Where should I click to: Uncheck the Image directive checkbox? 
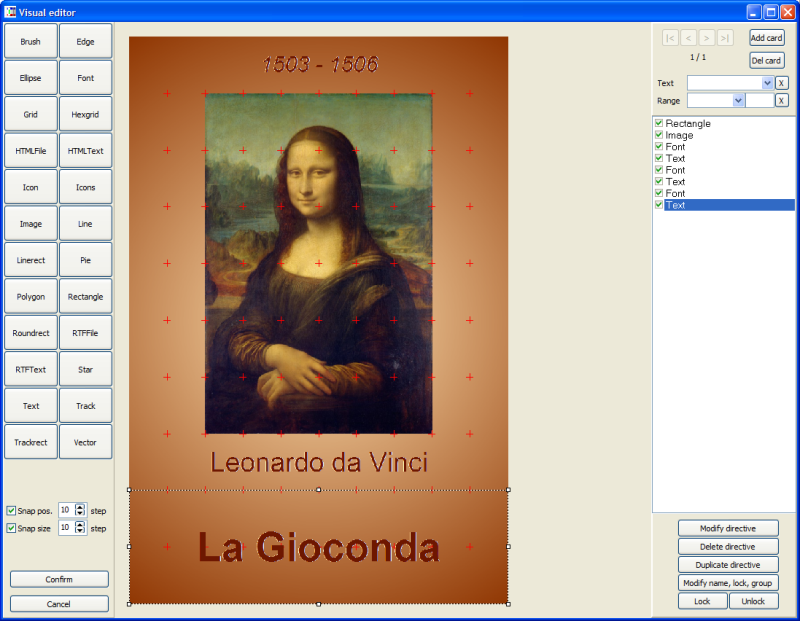(x=659, y=135)
